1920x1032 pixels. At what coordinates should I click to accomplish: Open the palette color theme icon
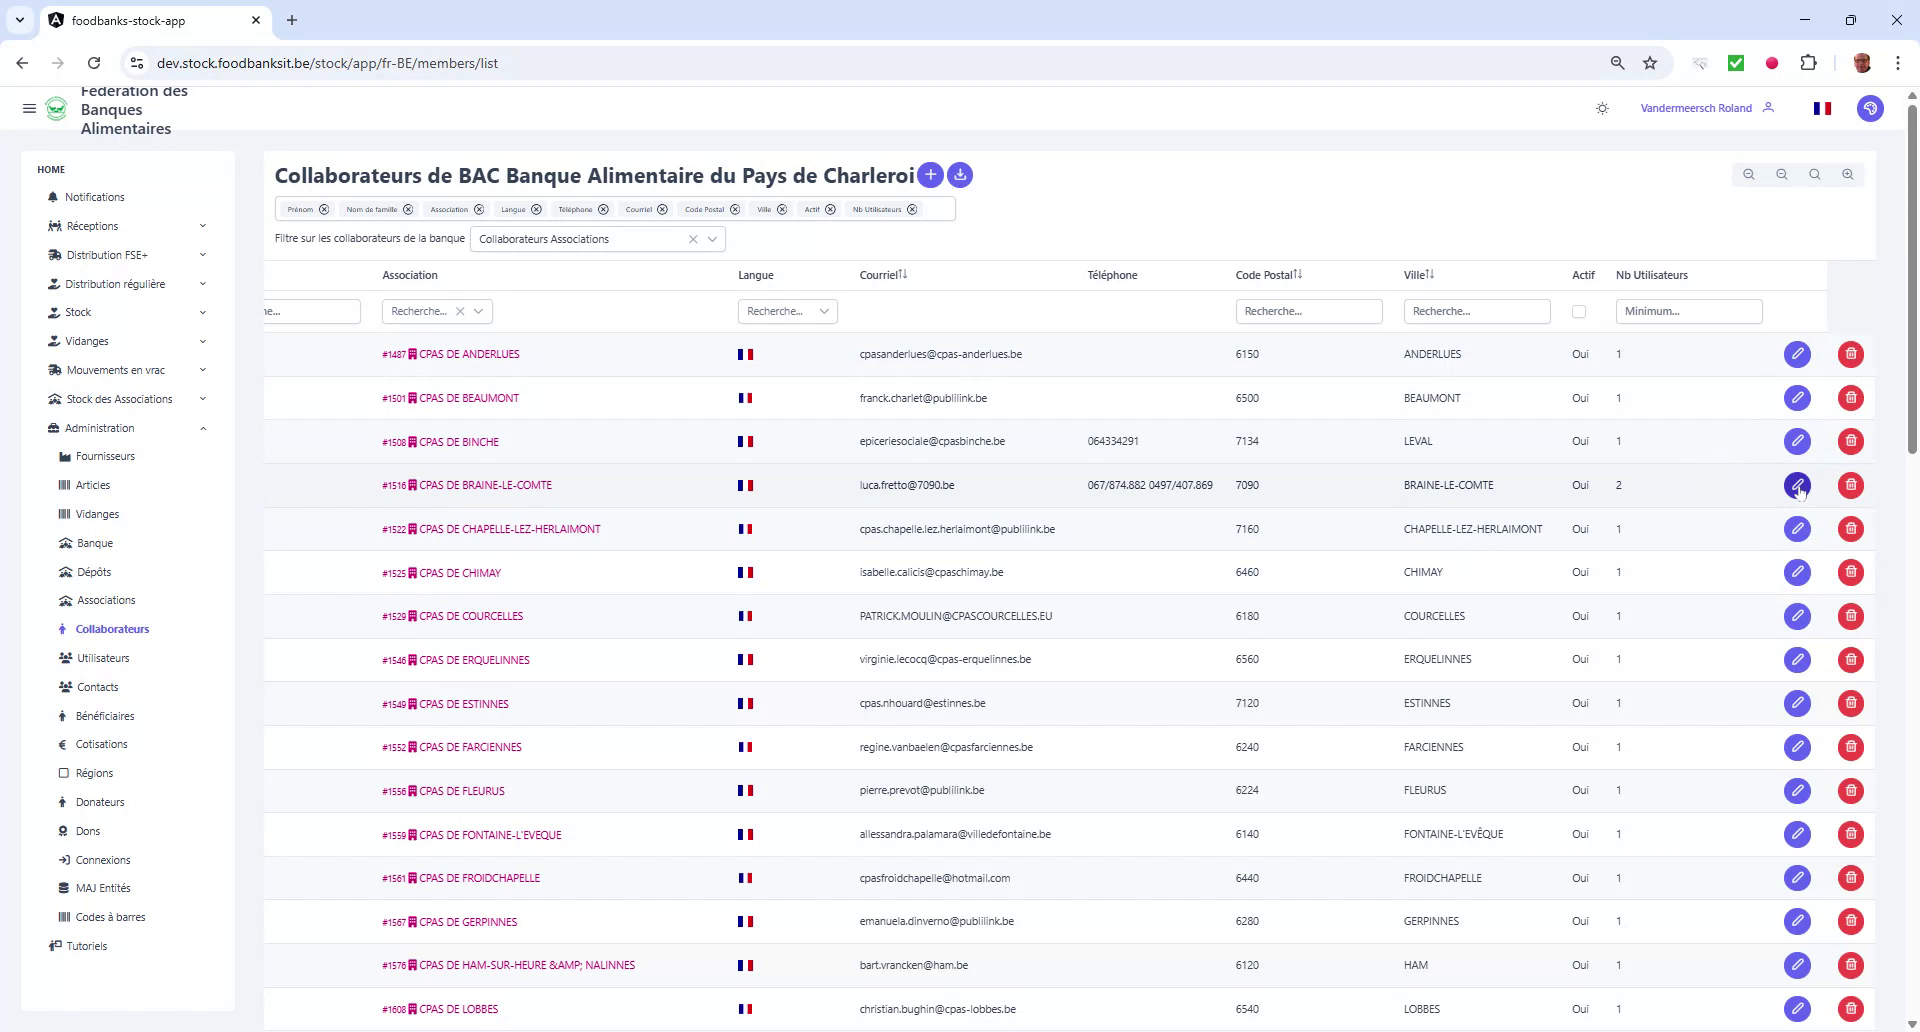coord(1870,108)
